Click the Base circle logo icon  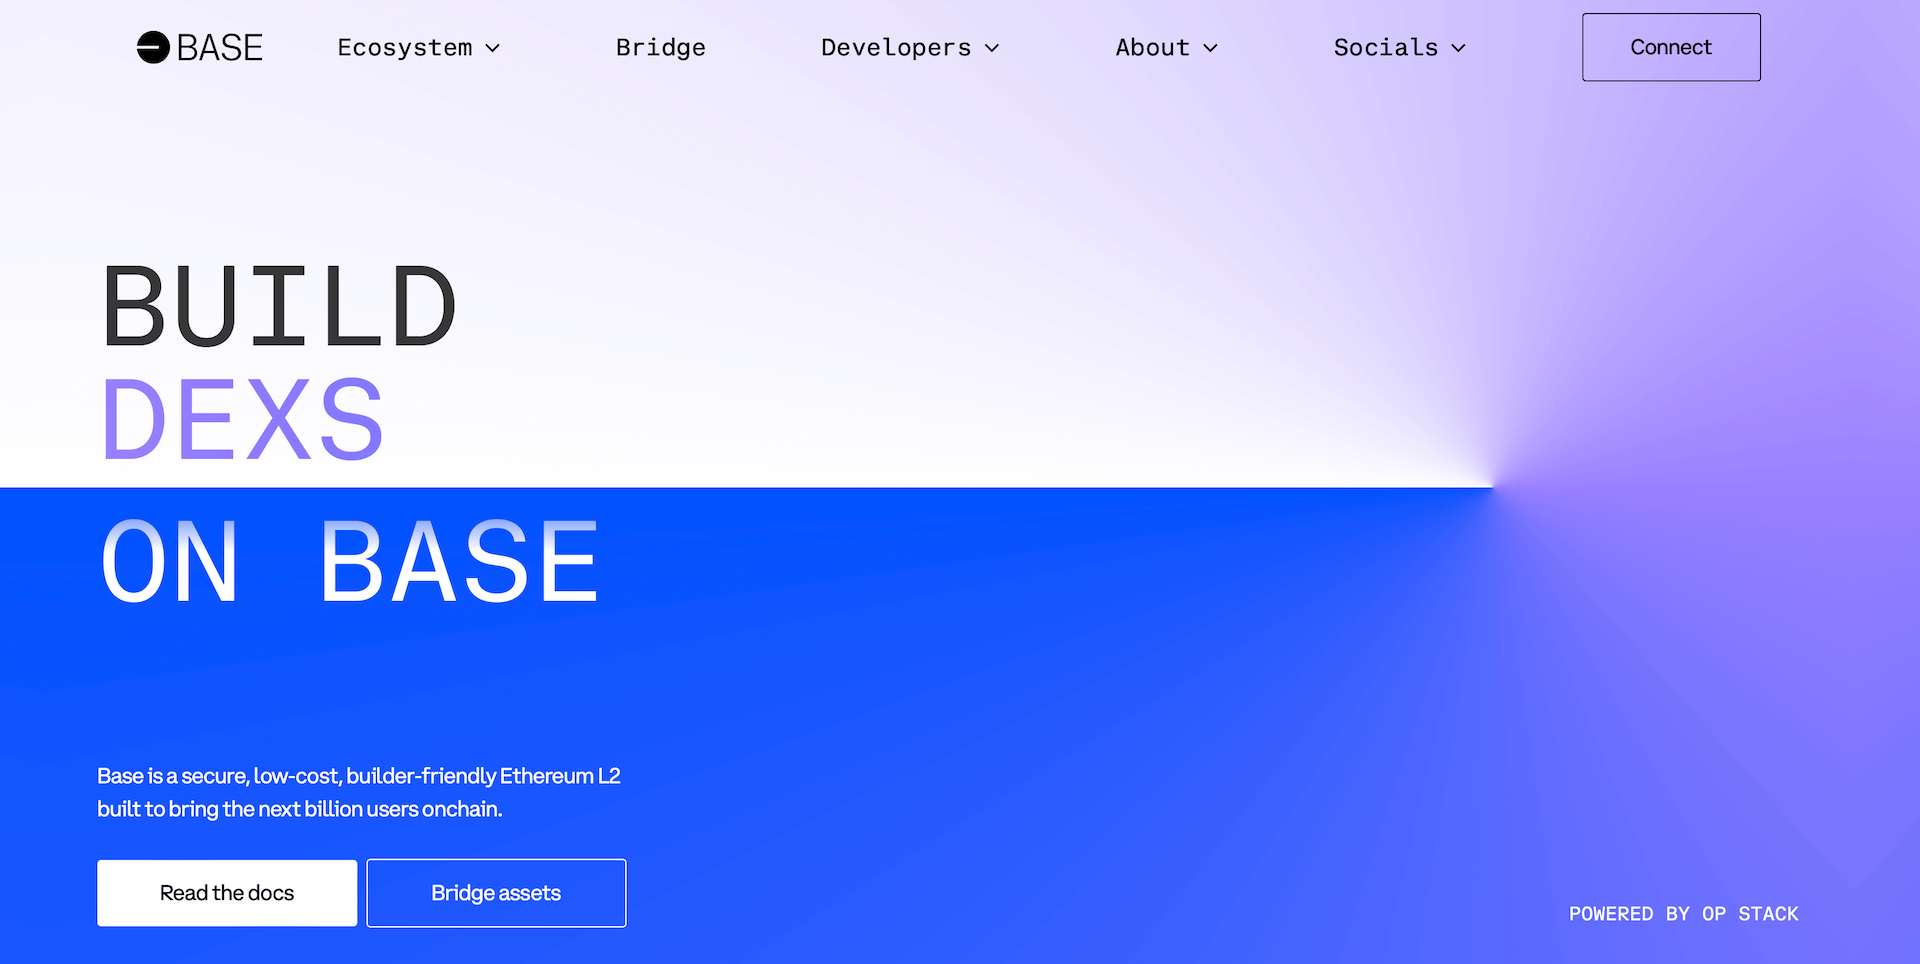[x=153, y=47]
